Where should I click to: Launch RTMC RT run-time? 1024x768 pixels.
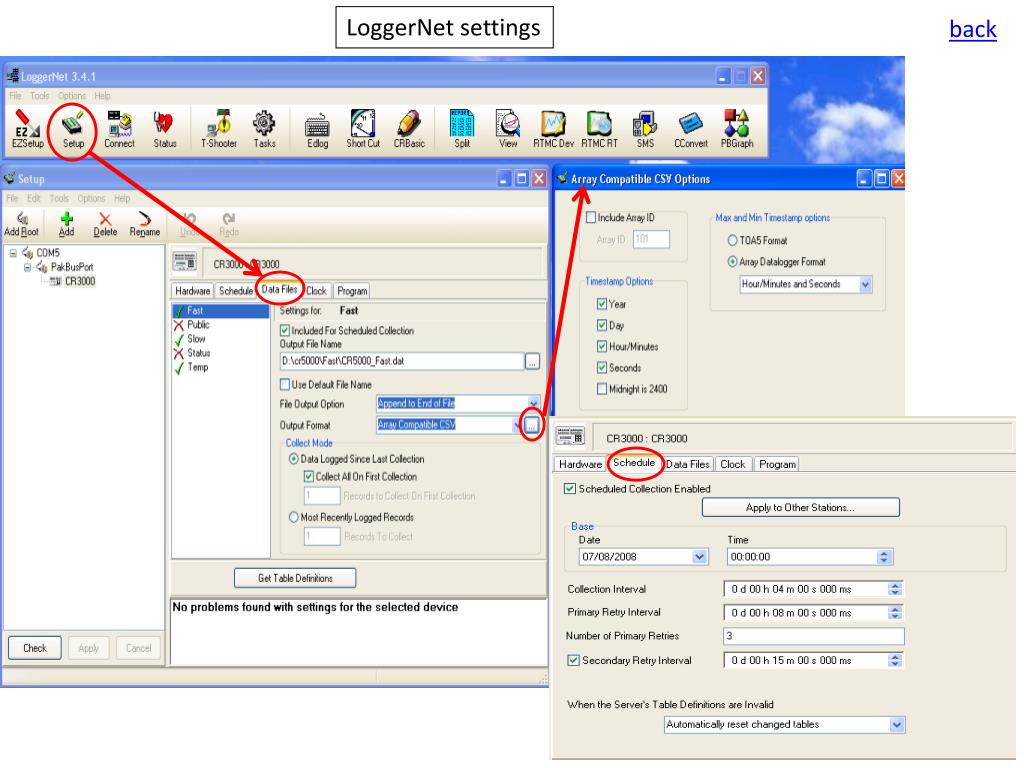tap(600, 129)
